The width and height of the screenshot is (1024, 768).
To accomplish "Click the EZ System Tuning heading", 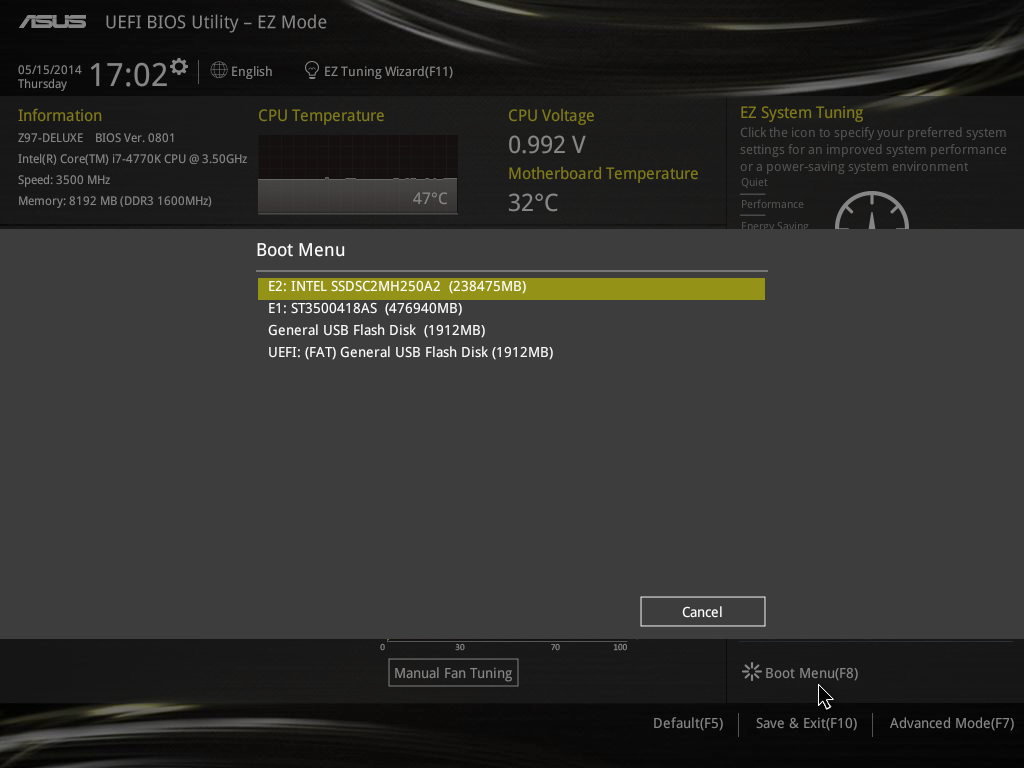I will (801, 112).
